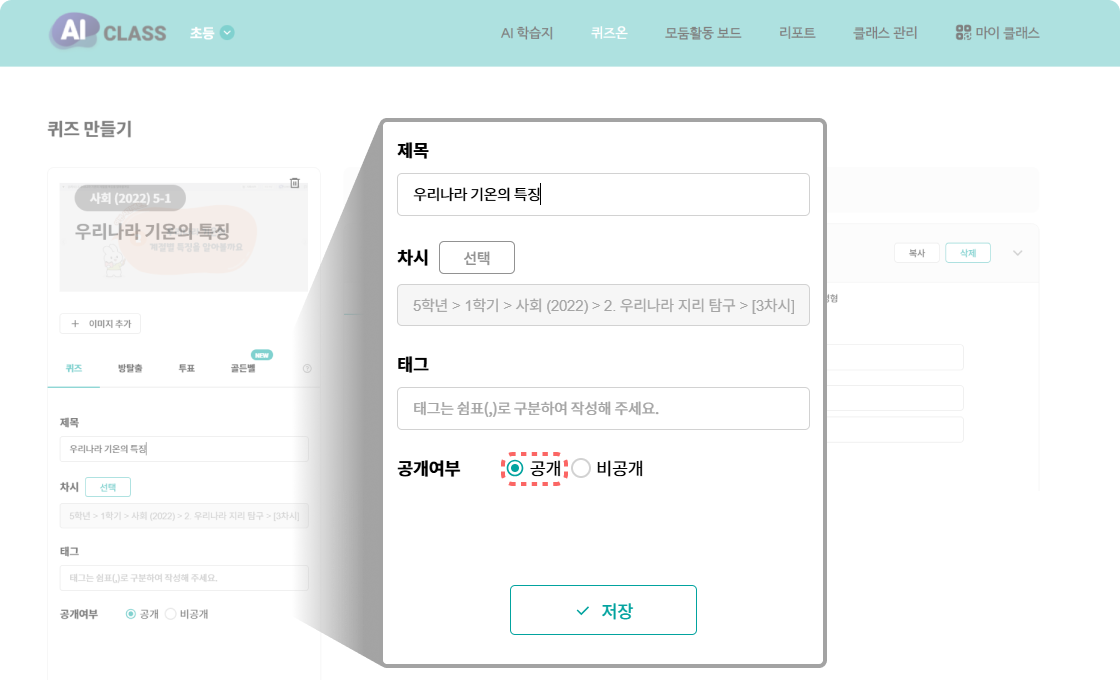The height and width of the screenshot is (680, 1120).
Task: Click the 마이 클래스 QR grid icon
Action: pyautogui.click(x=963, y=33)
